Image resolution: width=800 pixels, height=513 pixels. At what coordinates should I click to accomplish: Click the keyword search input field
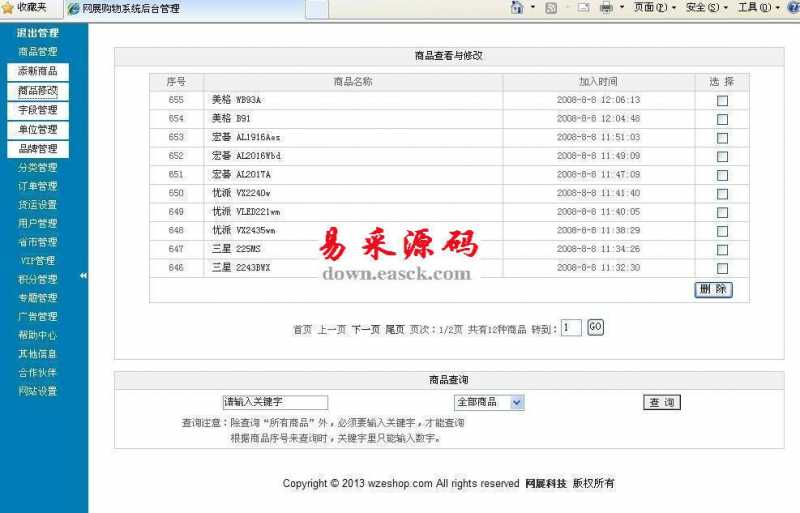(275, 402)
